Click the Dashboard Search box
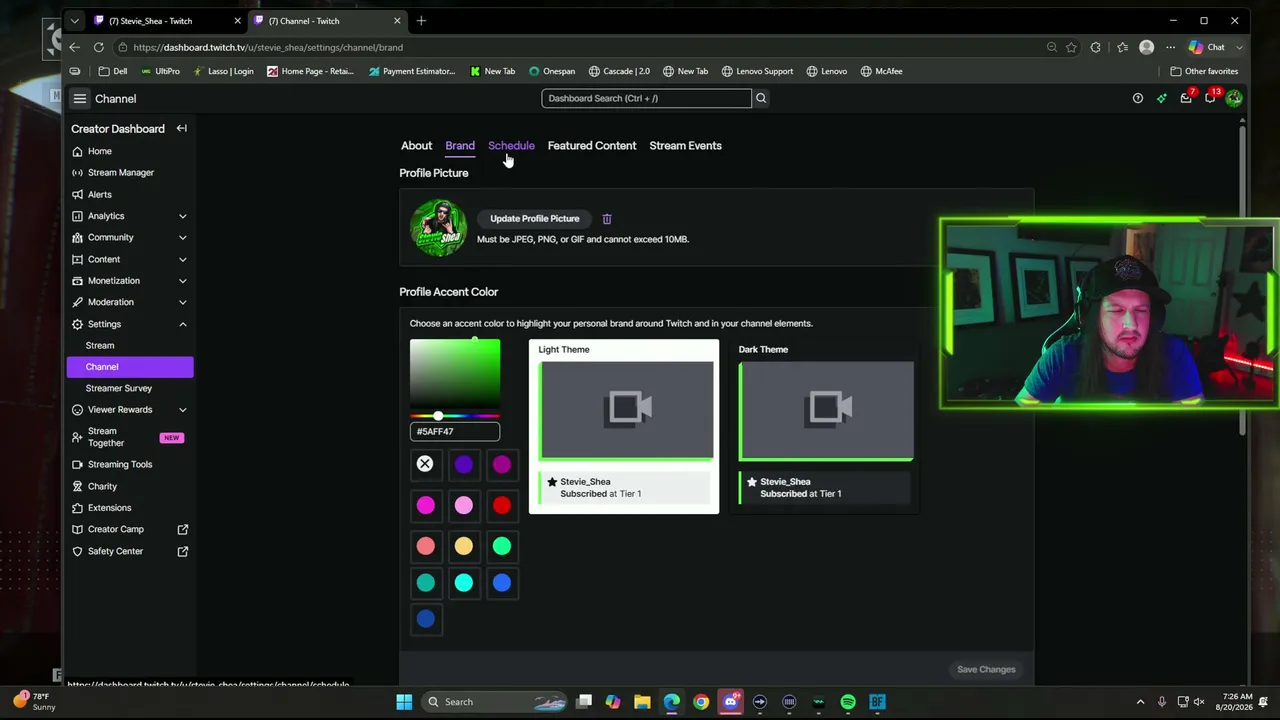The width and height of the screenshot is (1280, 720). 646,98
